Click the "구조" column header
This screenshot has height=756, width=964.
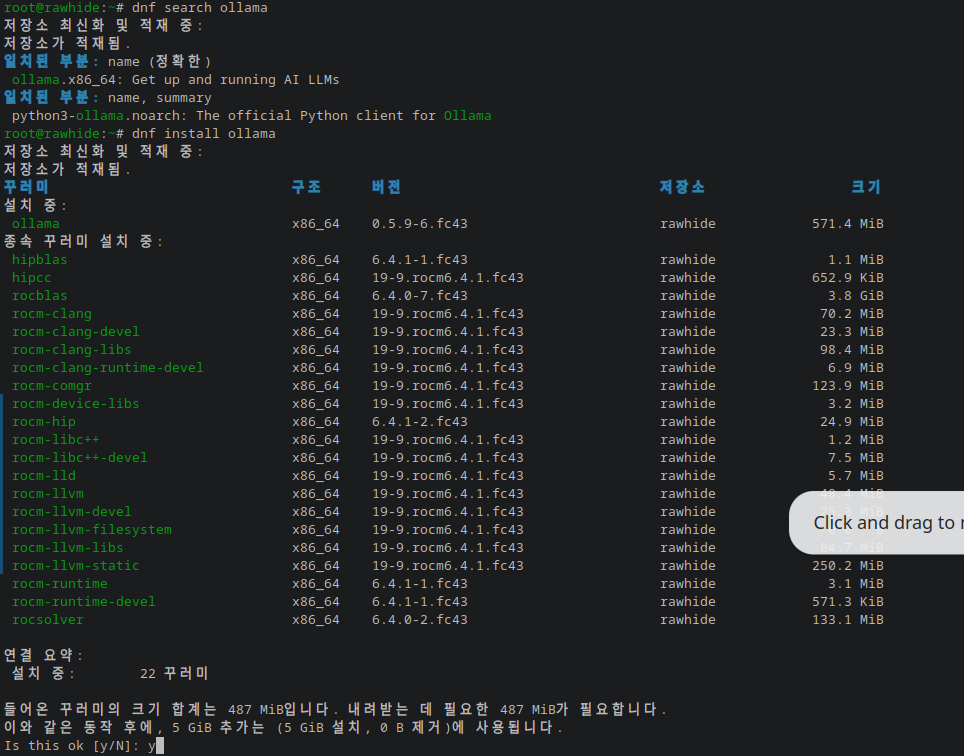point(307,187)
